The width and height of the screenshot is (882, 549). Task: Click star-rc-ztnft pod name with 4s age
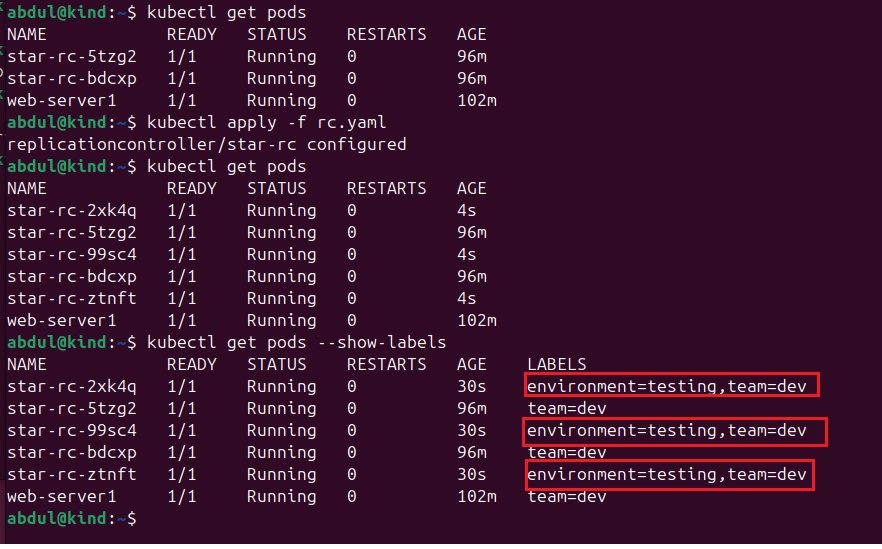(x=71, y=298)
